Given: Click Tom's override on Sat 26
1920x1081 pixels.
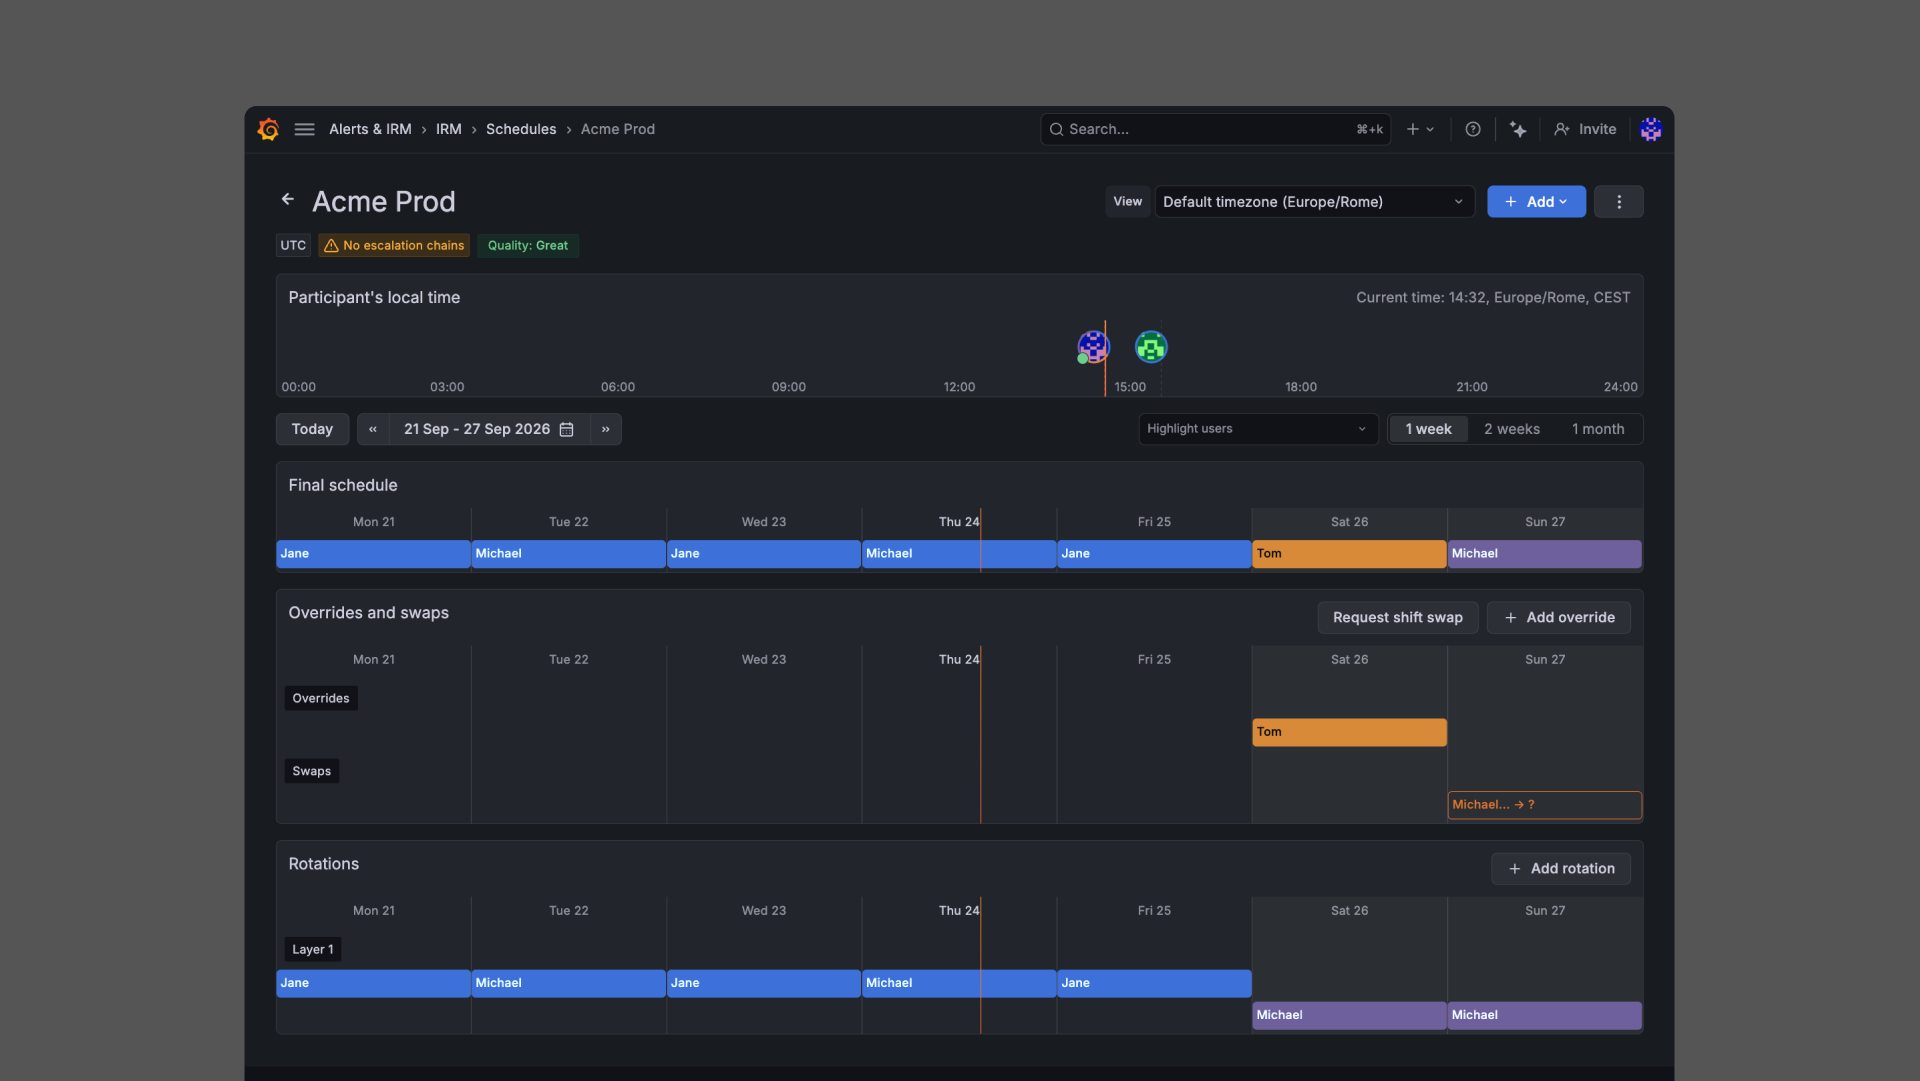Looking at the screenshot, I should pyautogui.click(x=1349, y=732).
